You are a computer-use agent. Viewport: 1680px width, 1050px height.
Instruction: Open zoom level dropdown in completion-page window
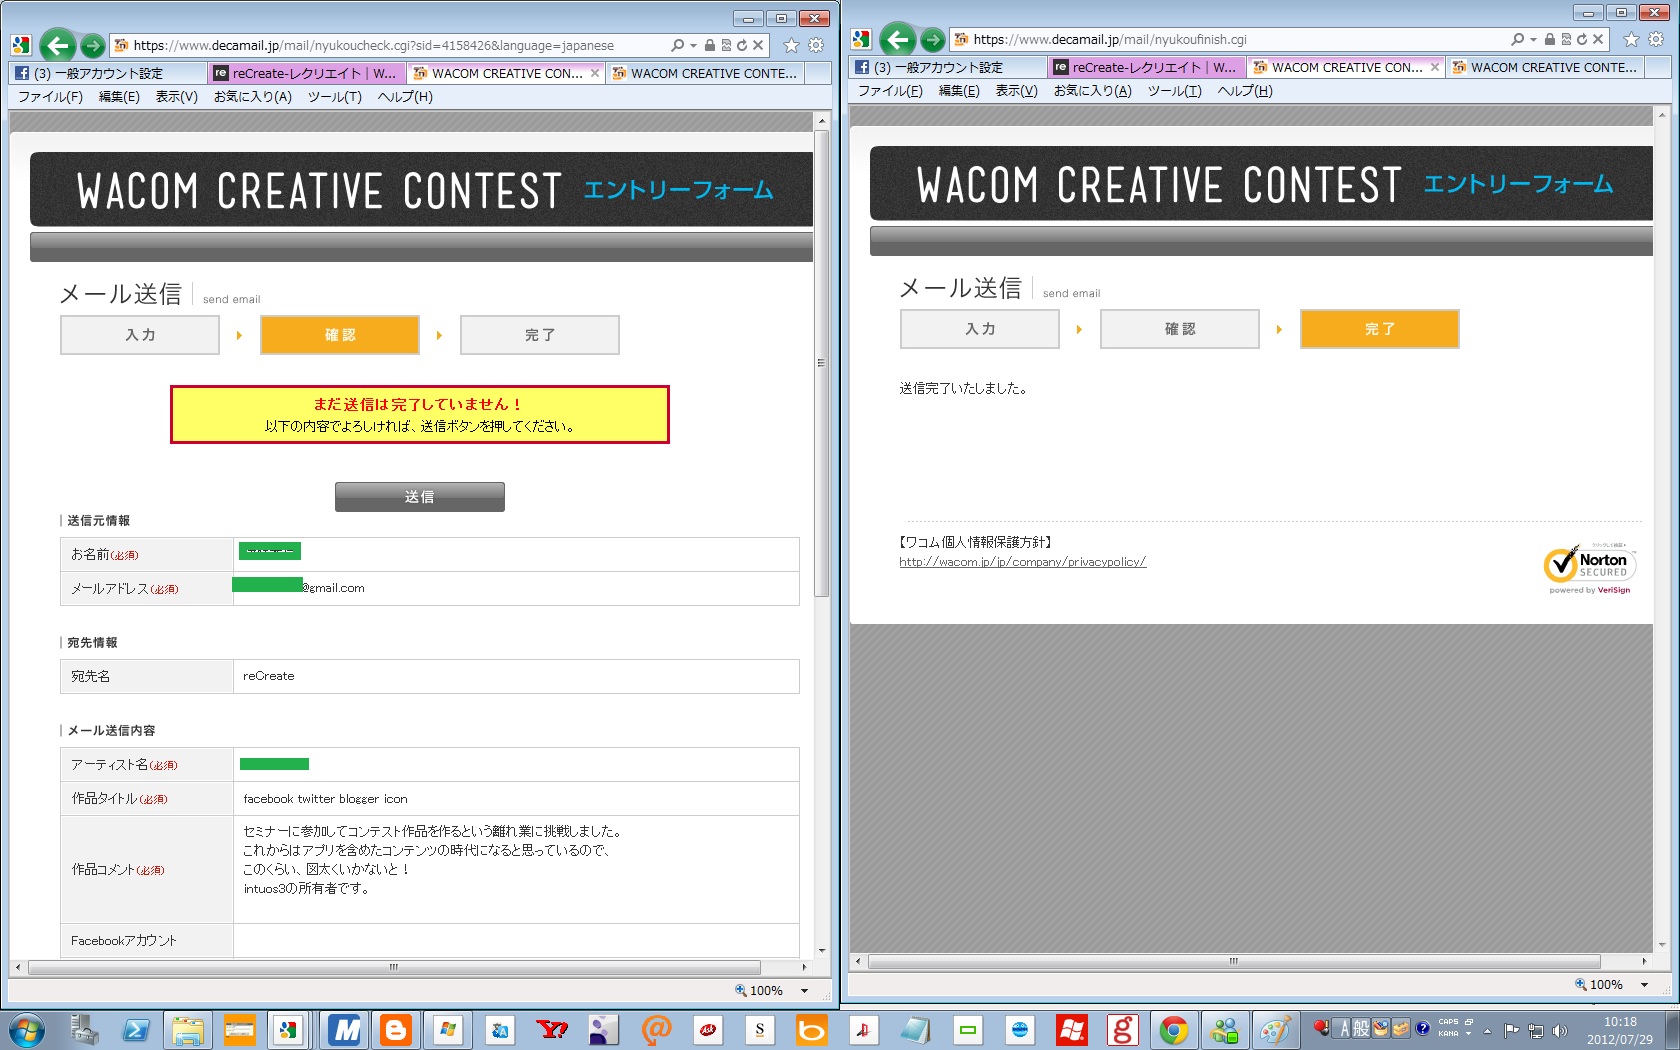pyautogui.click(x=1644, y=985)
